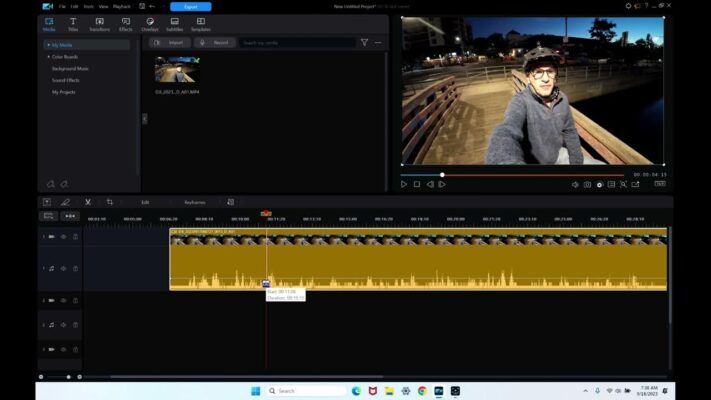Image resolution: width=711 pixels, height=400 pixels.
Task: Click the timeline zoom slider handle
Action: tap(68, 377)
